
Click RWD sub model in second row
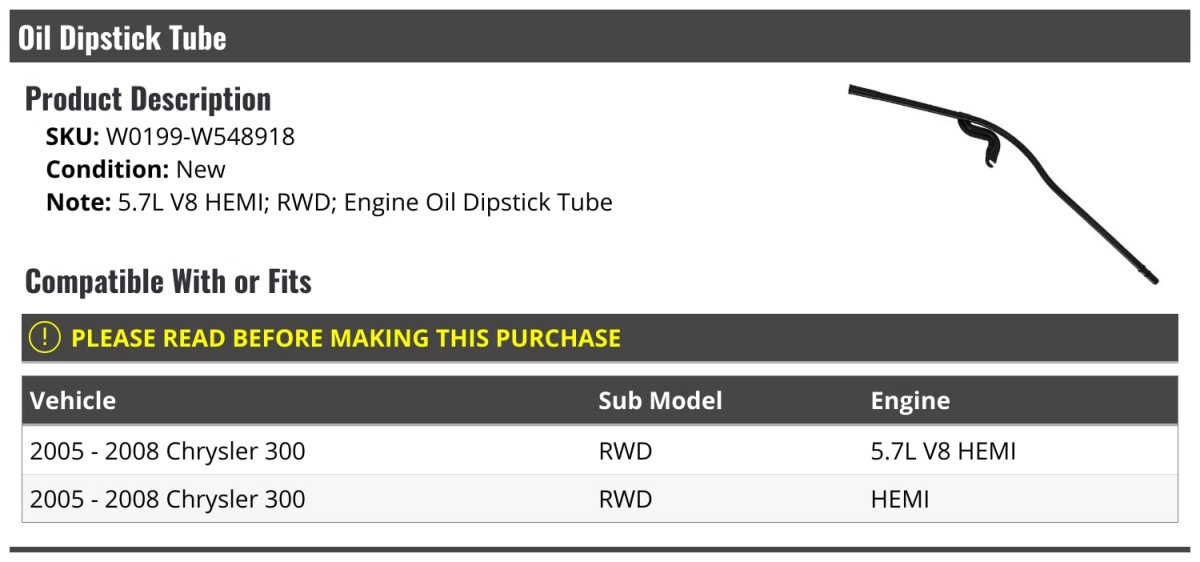625,499
